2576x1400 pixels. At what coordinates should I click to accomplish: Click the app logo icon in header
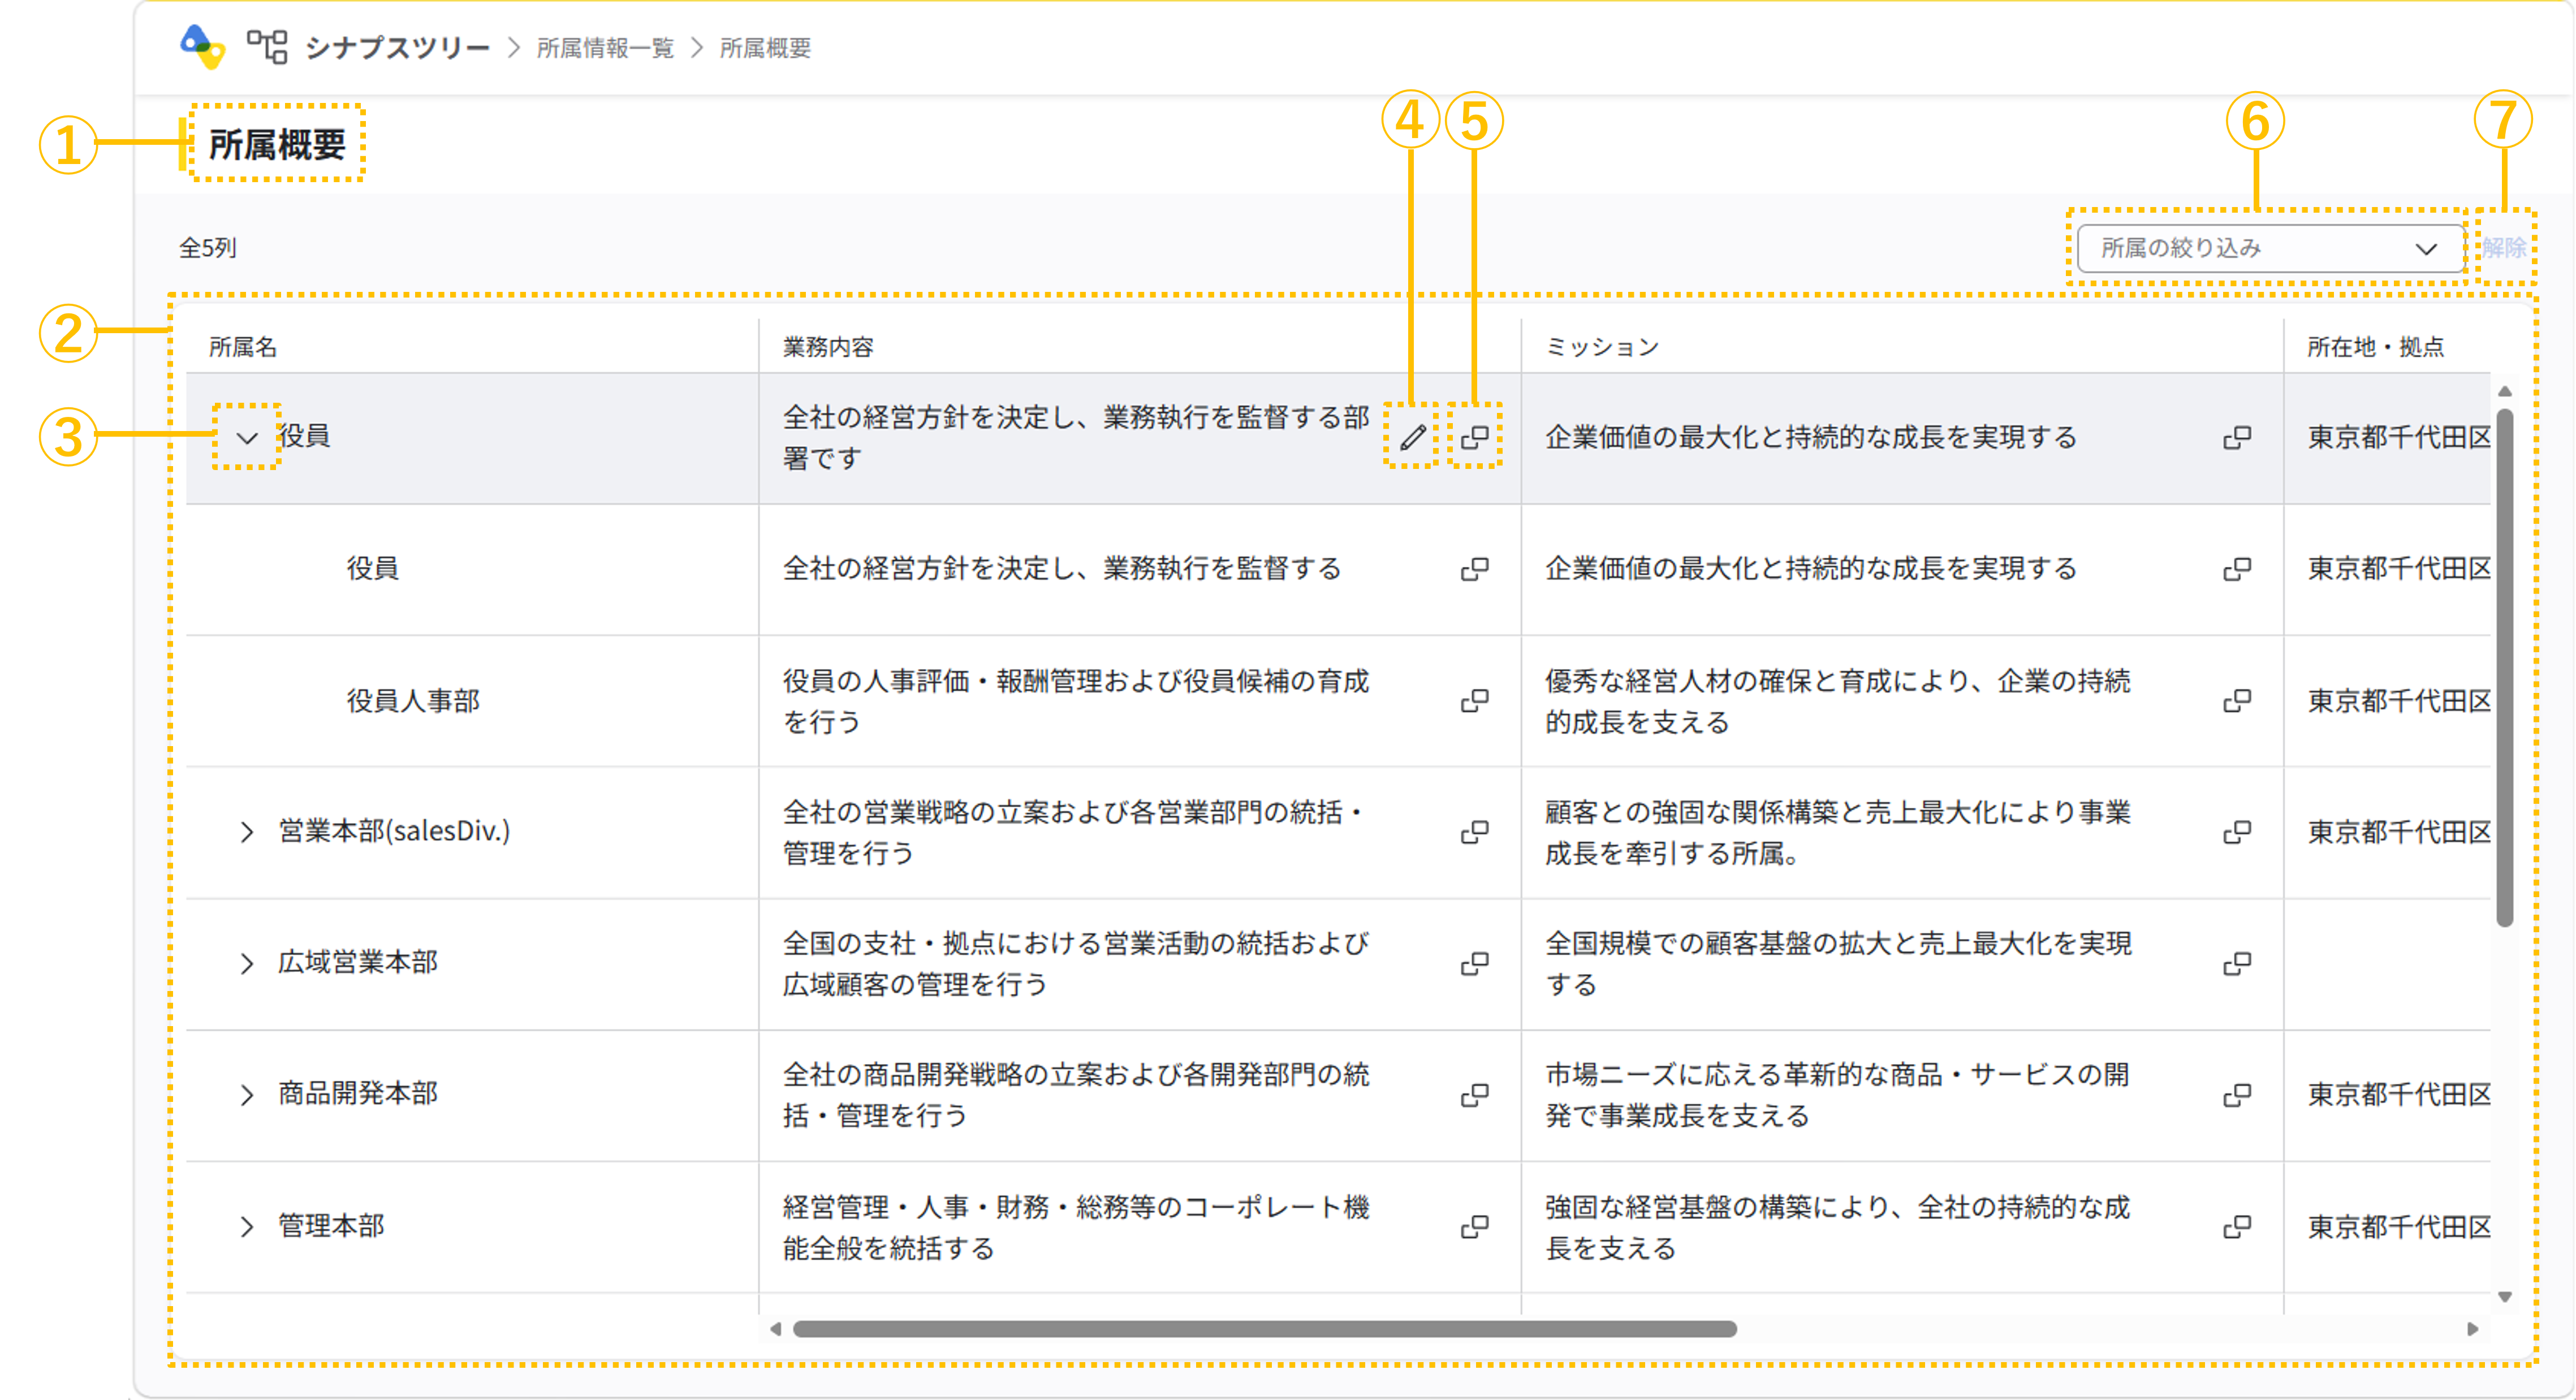click(202, 47)
